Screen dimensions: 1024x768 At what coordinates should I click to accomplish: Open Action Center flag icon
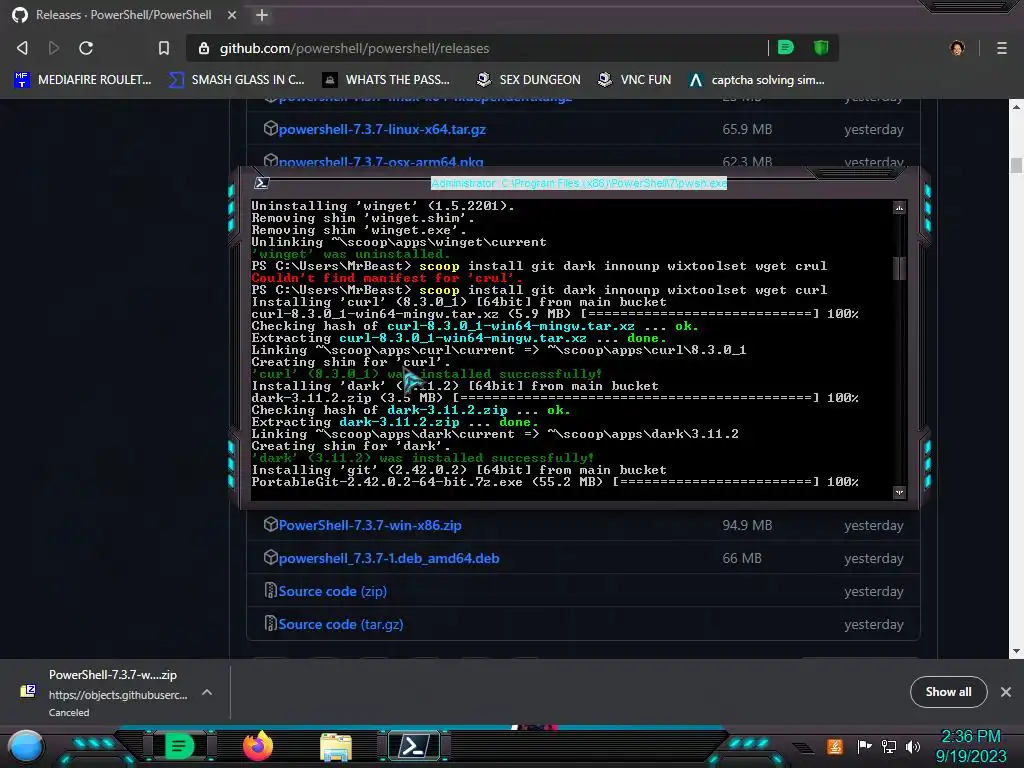[864, 746]
